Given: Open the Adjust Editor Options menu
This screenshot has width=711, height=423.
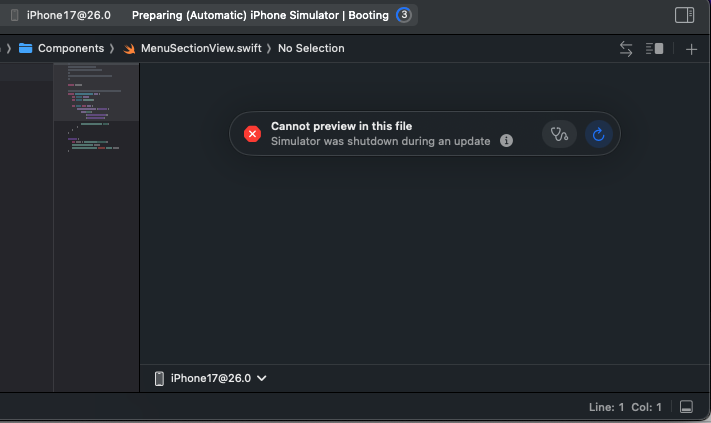Looking at the screenshot, I should [x=655, y=48].
